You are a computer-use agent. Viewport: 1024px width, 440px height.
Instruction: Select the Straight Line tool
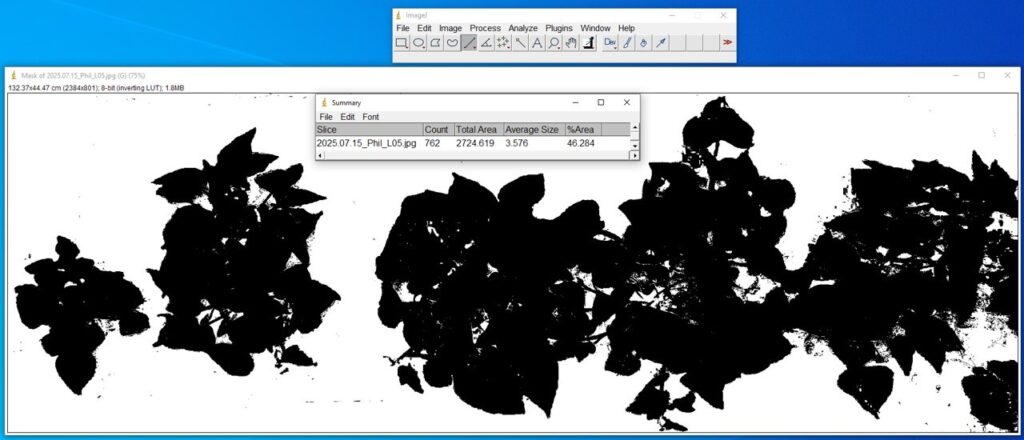point(469,43)
